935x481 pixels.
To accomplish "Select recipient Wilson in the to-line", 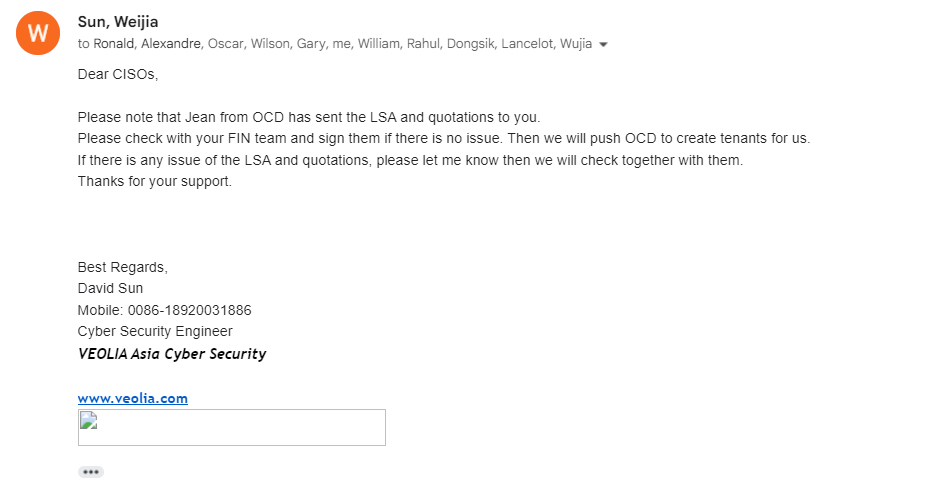I will (x=271, y=44).
